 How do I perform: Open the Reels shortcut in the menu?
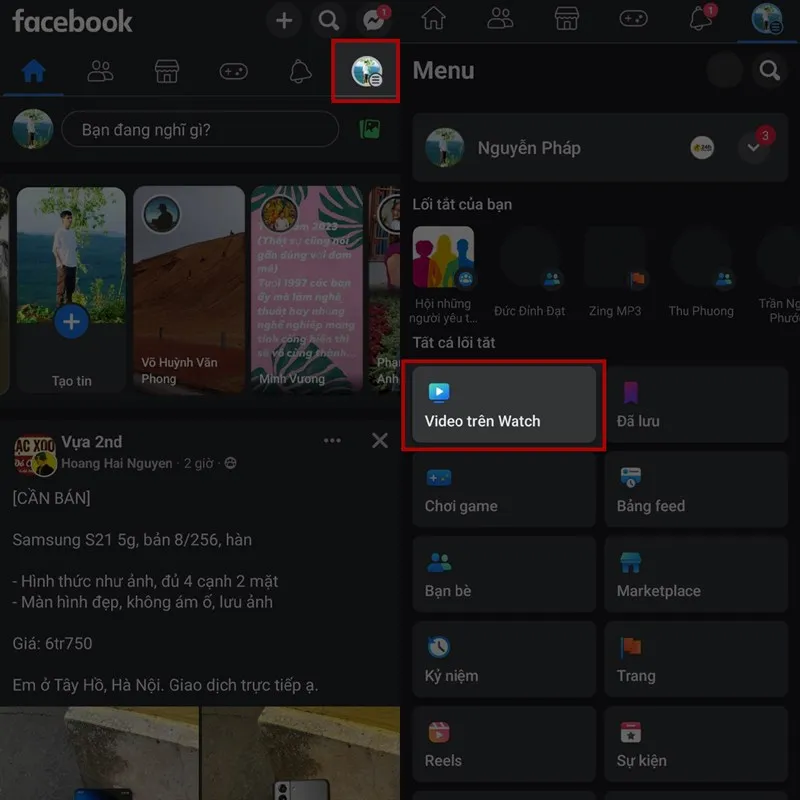[503, 745]
